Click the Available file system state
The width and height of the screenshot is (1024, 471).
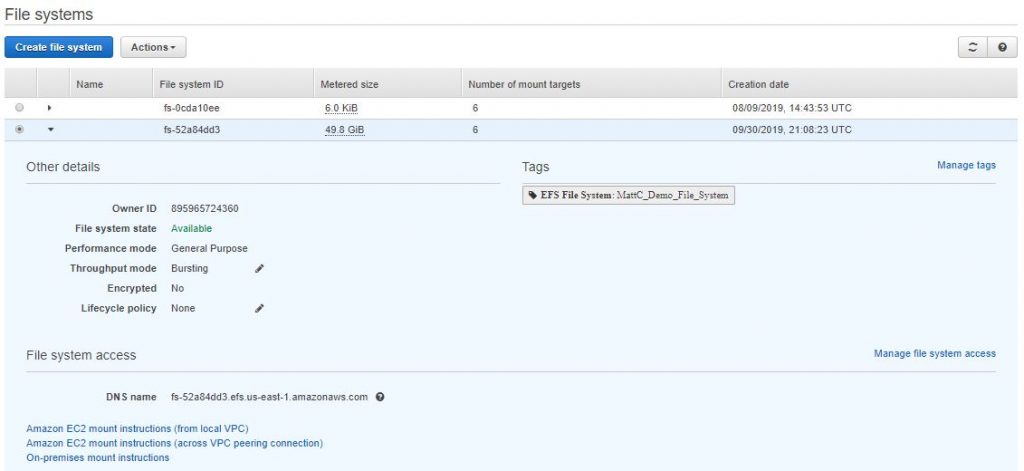(191, 229)
